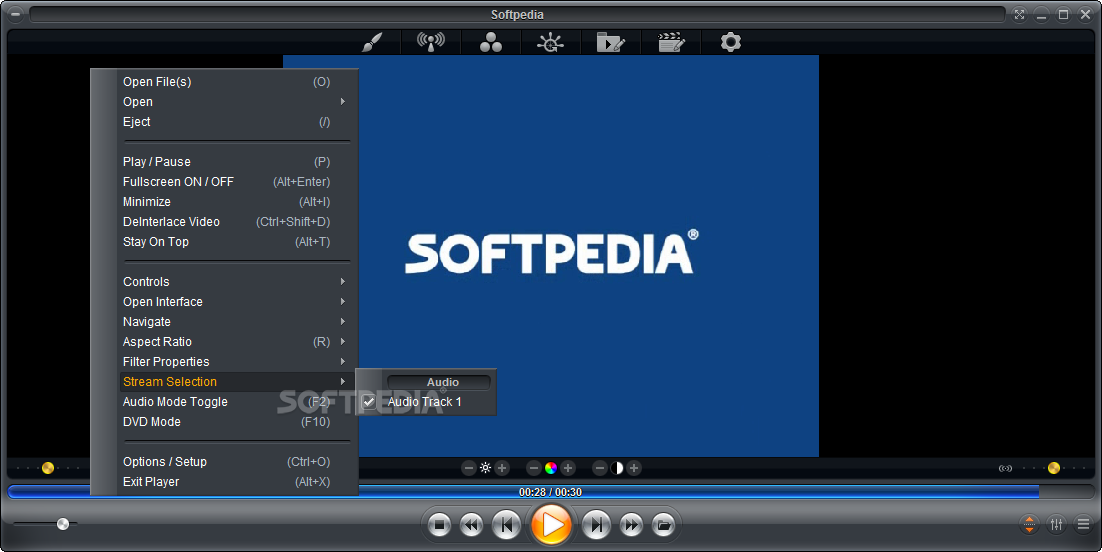This screenshot has height=552, width=1102.
Task: Expand the Controls submenu
Action: [234, 282]
